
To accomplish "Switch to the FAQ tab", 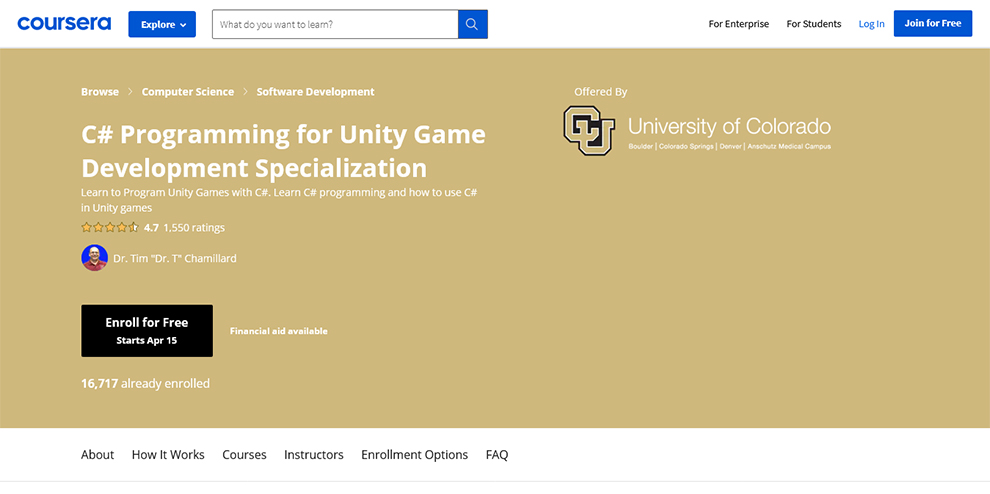I will [497, 455].
